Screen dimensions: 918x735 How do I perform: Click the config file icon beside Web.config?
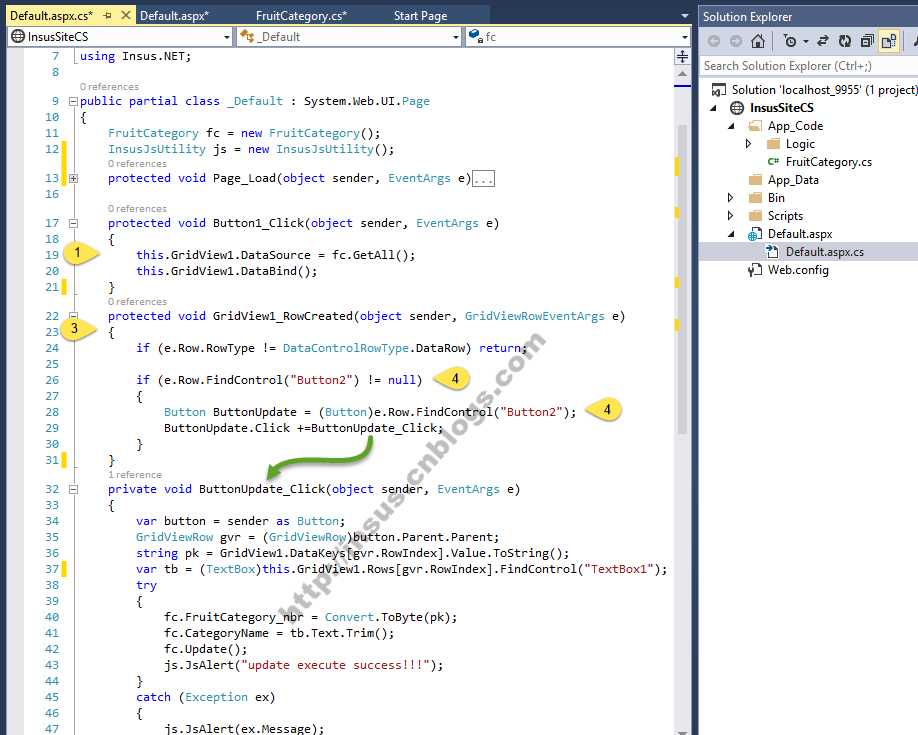point(755,270)
